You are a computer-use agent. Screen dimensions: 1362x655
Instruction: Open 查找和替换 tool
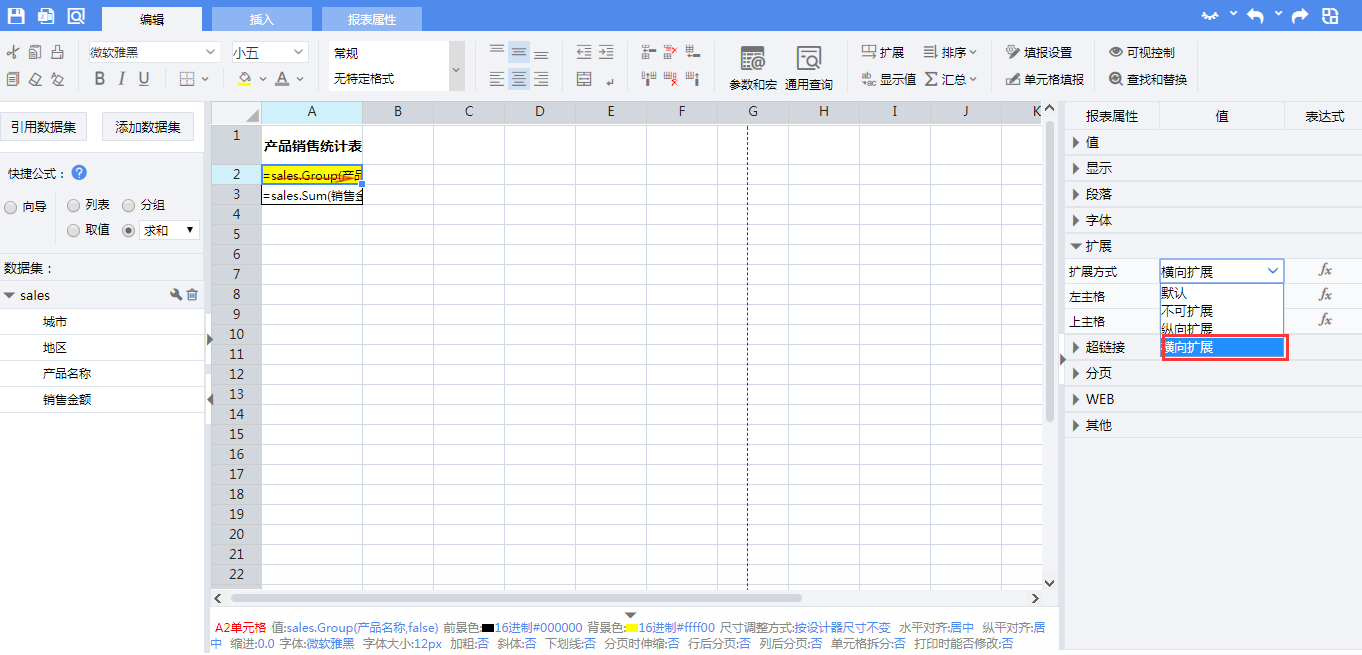click(1147, 79)
